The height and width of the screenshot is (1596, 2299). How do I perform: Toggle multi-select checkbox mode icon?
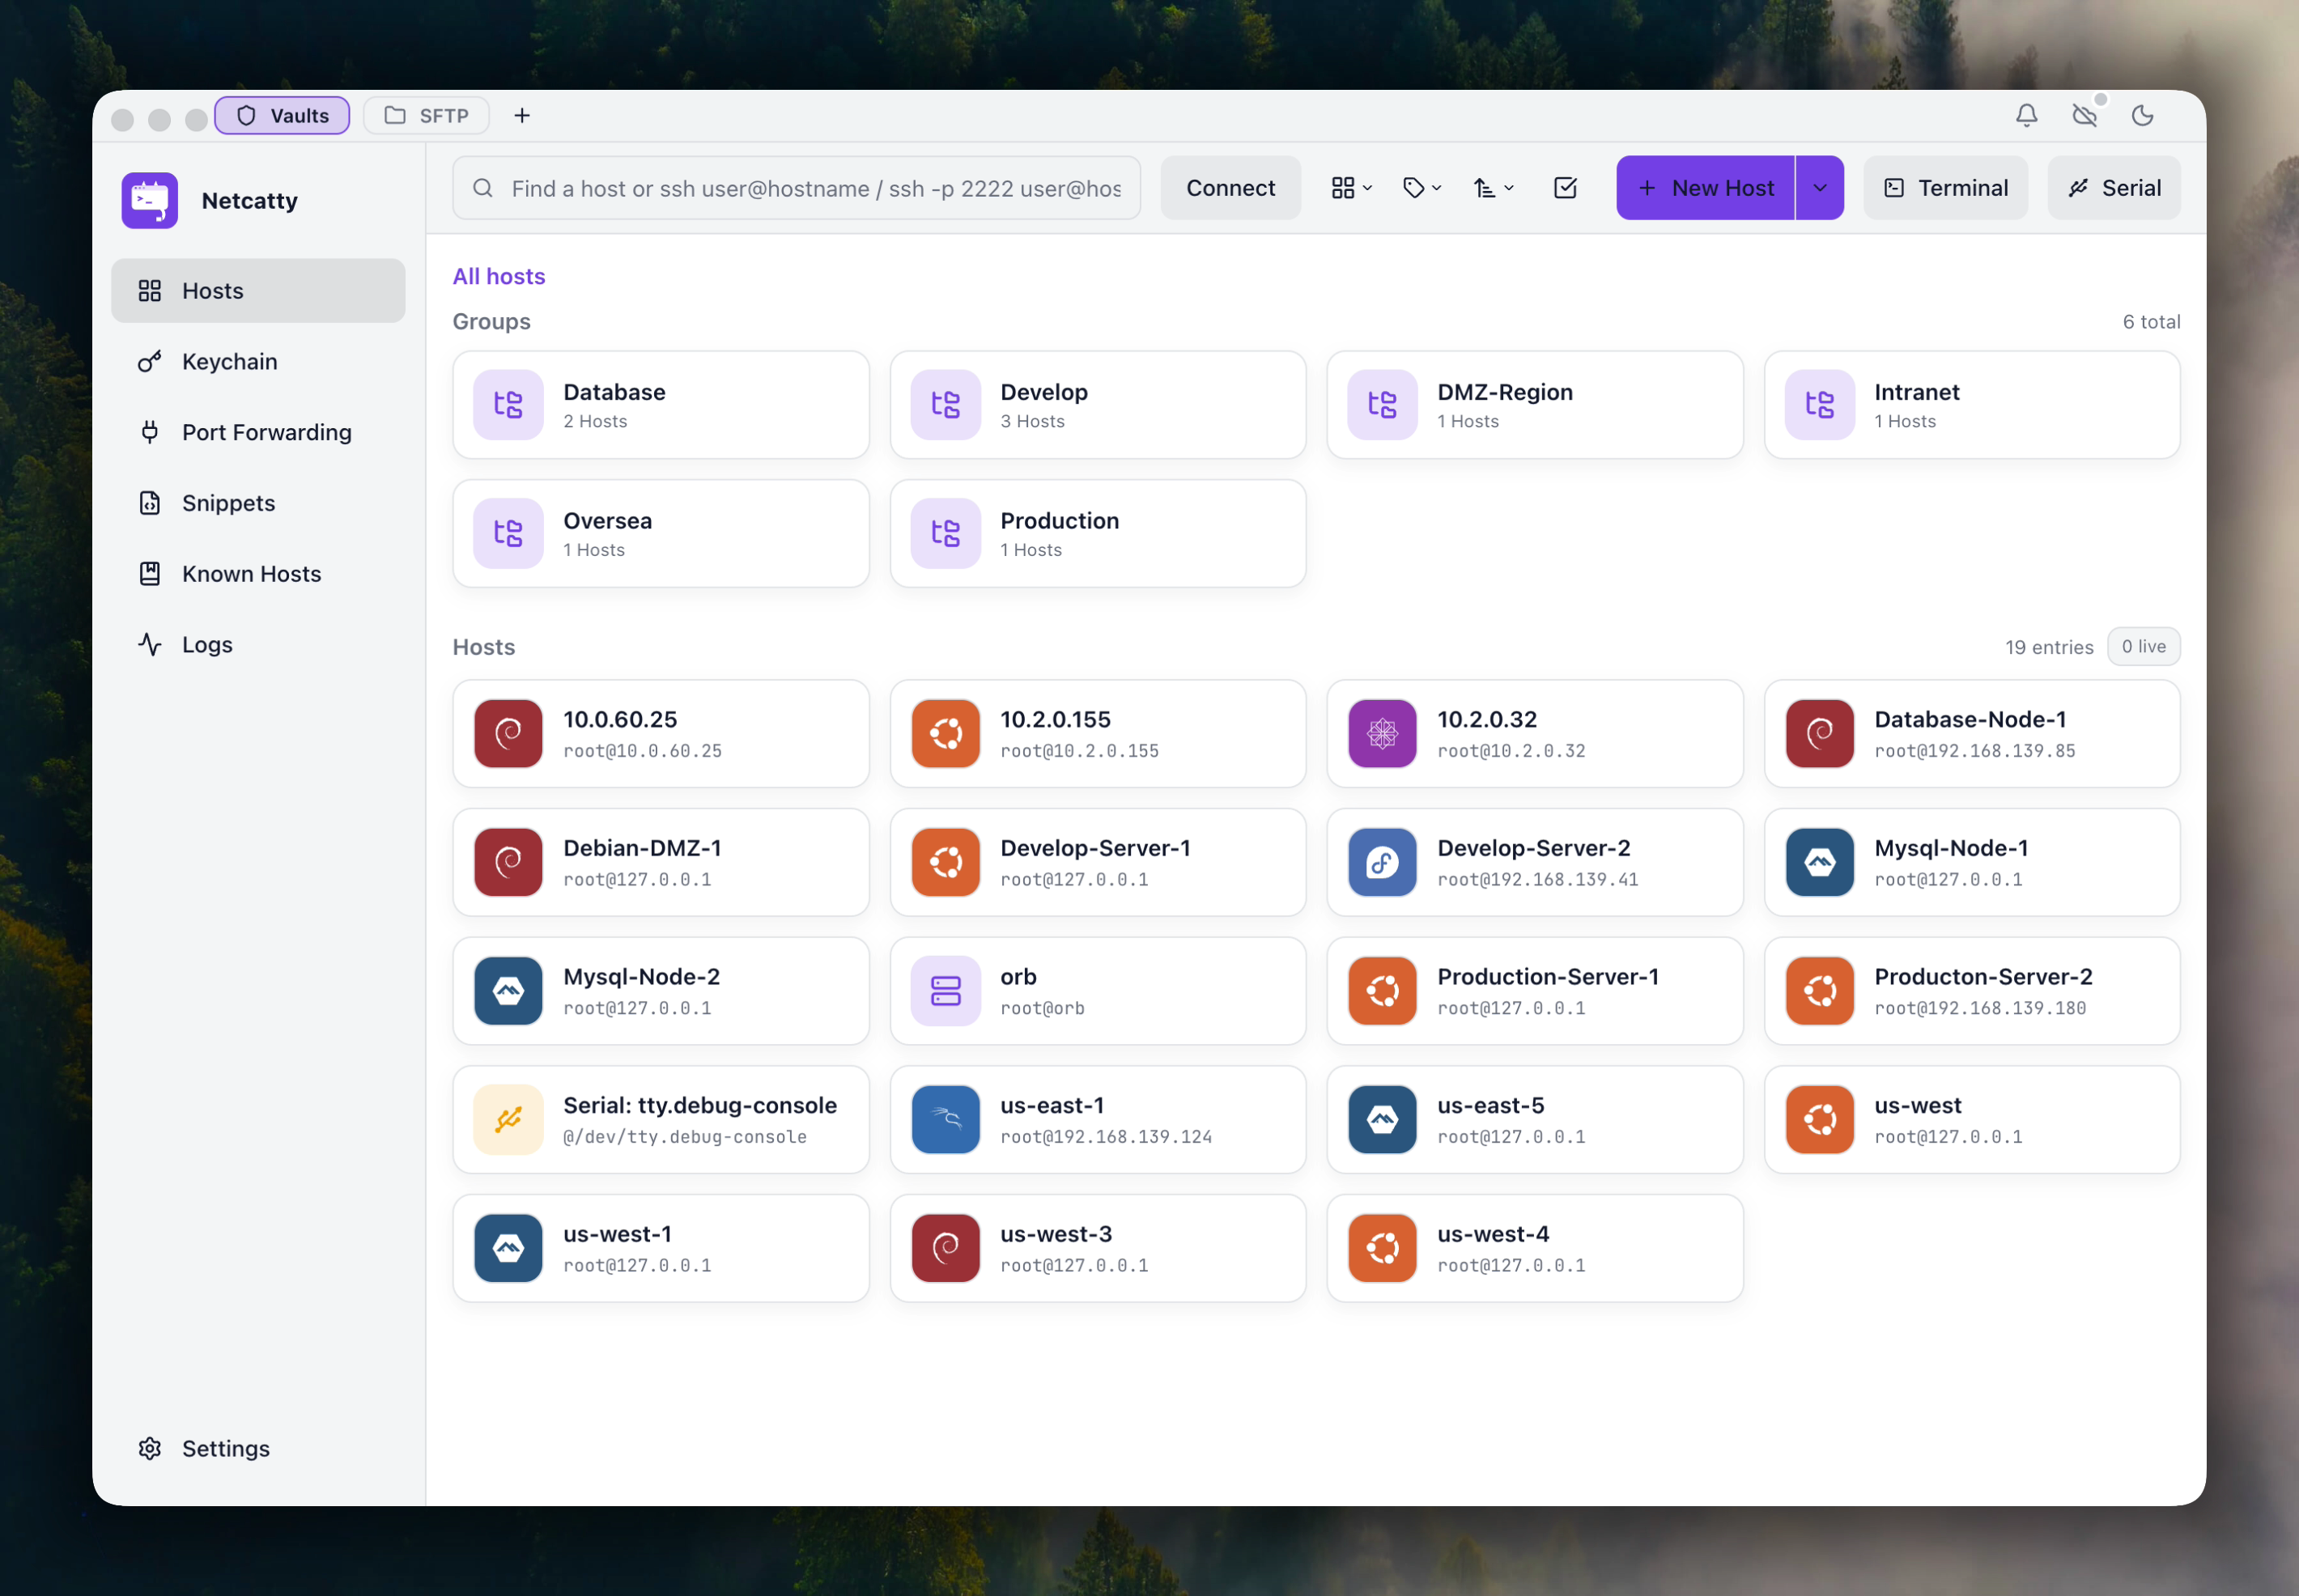click(x=1565, y=188)
